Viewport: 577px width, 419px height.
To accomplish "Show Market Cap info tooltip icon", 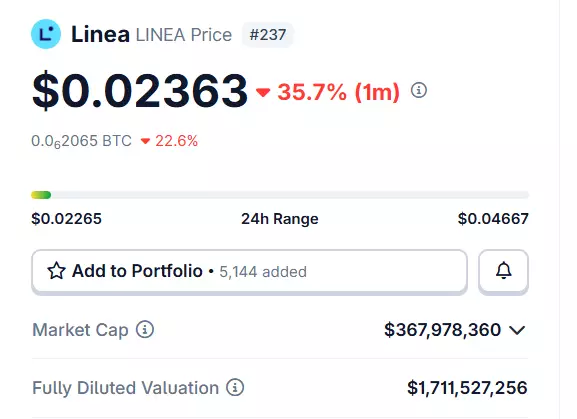I will pyautogui.click(x=145, y=329).
